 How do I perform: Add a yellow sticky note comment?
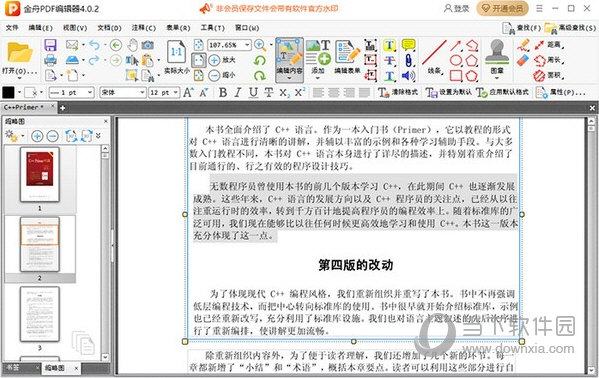[408, 45]
